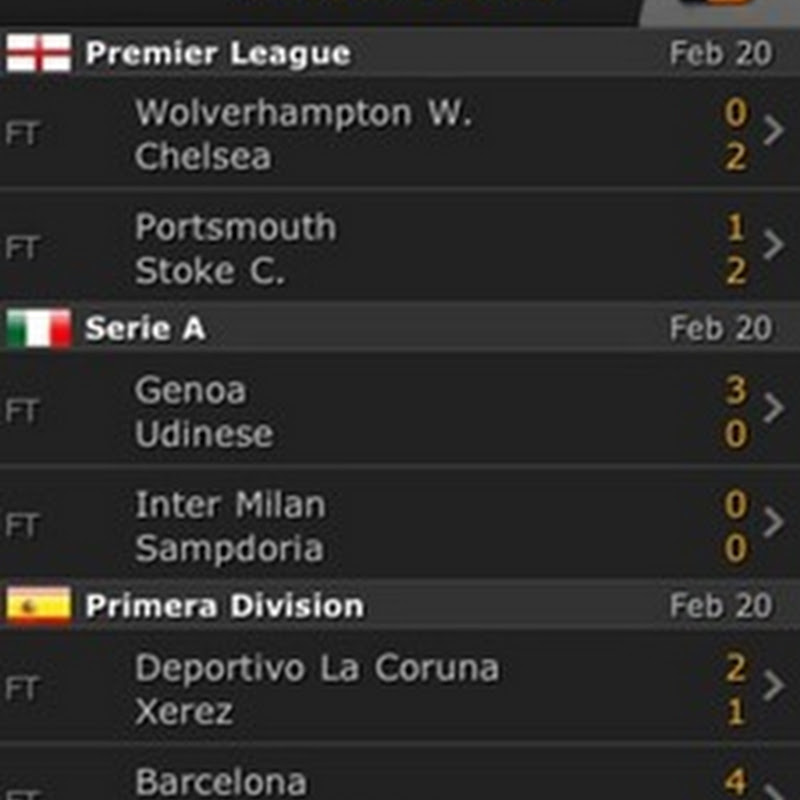
Task: Click the Genoa team name
Action: (x=190, y=389)
